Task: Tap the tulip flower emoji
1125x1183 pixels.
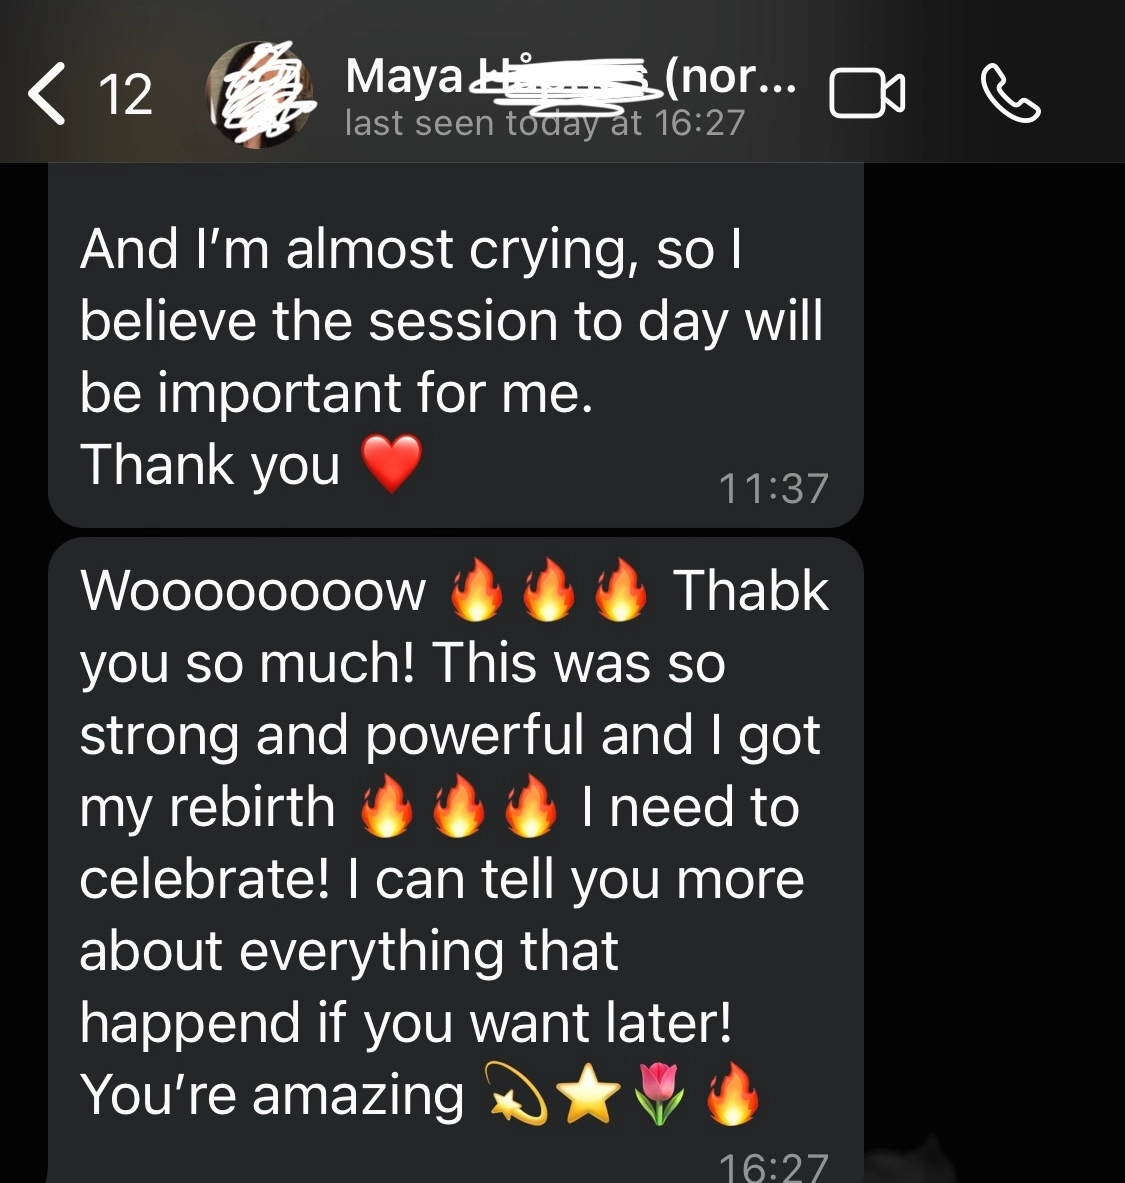Action: [x=661, y=1095]
